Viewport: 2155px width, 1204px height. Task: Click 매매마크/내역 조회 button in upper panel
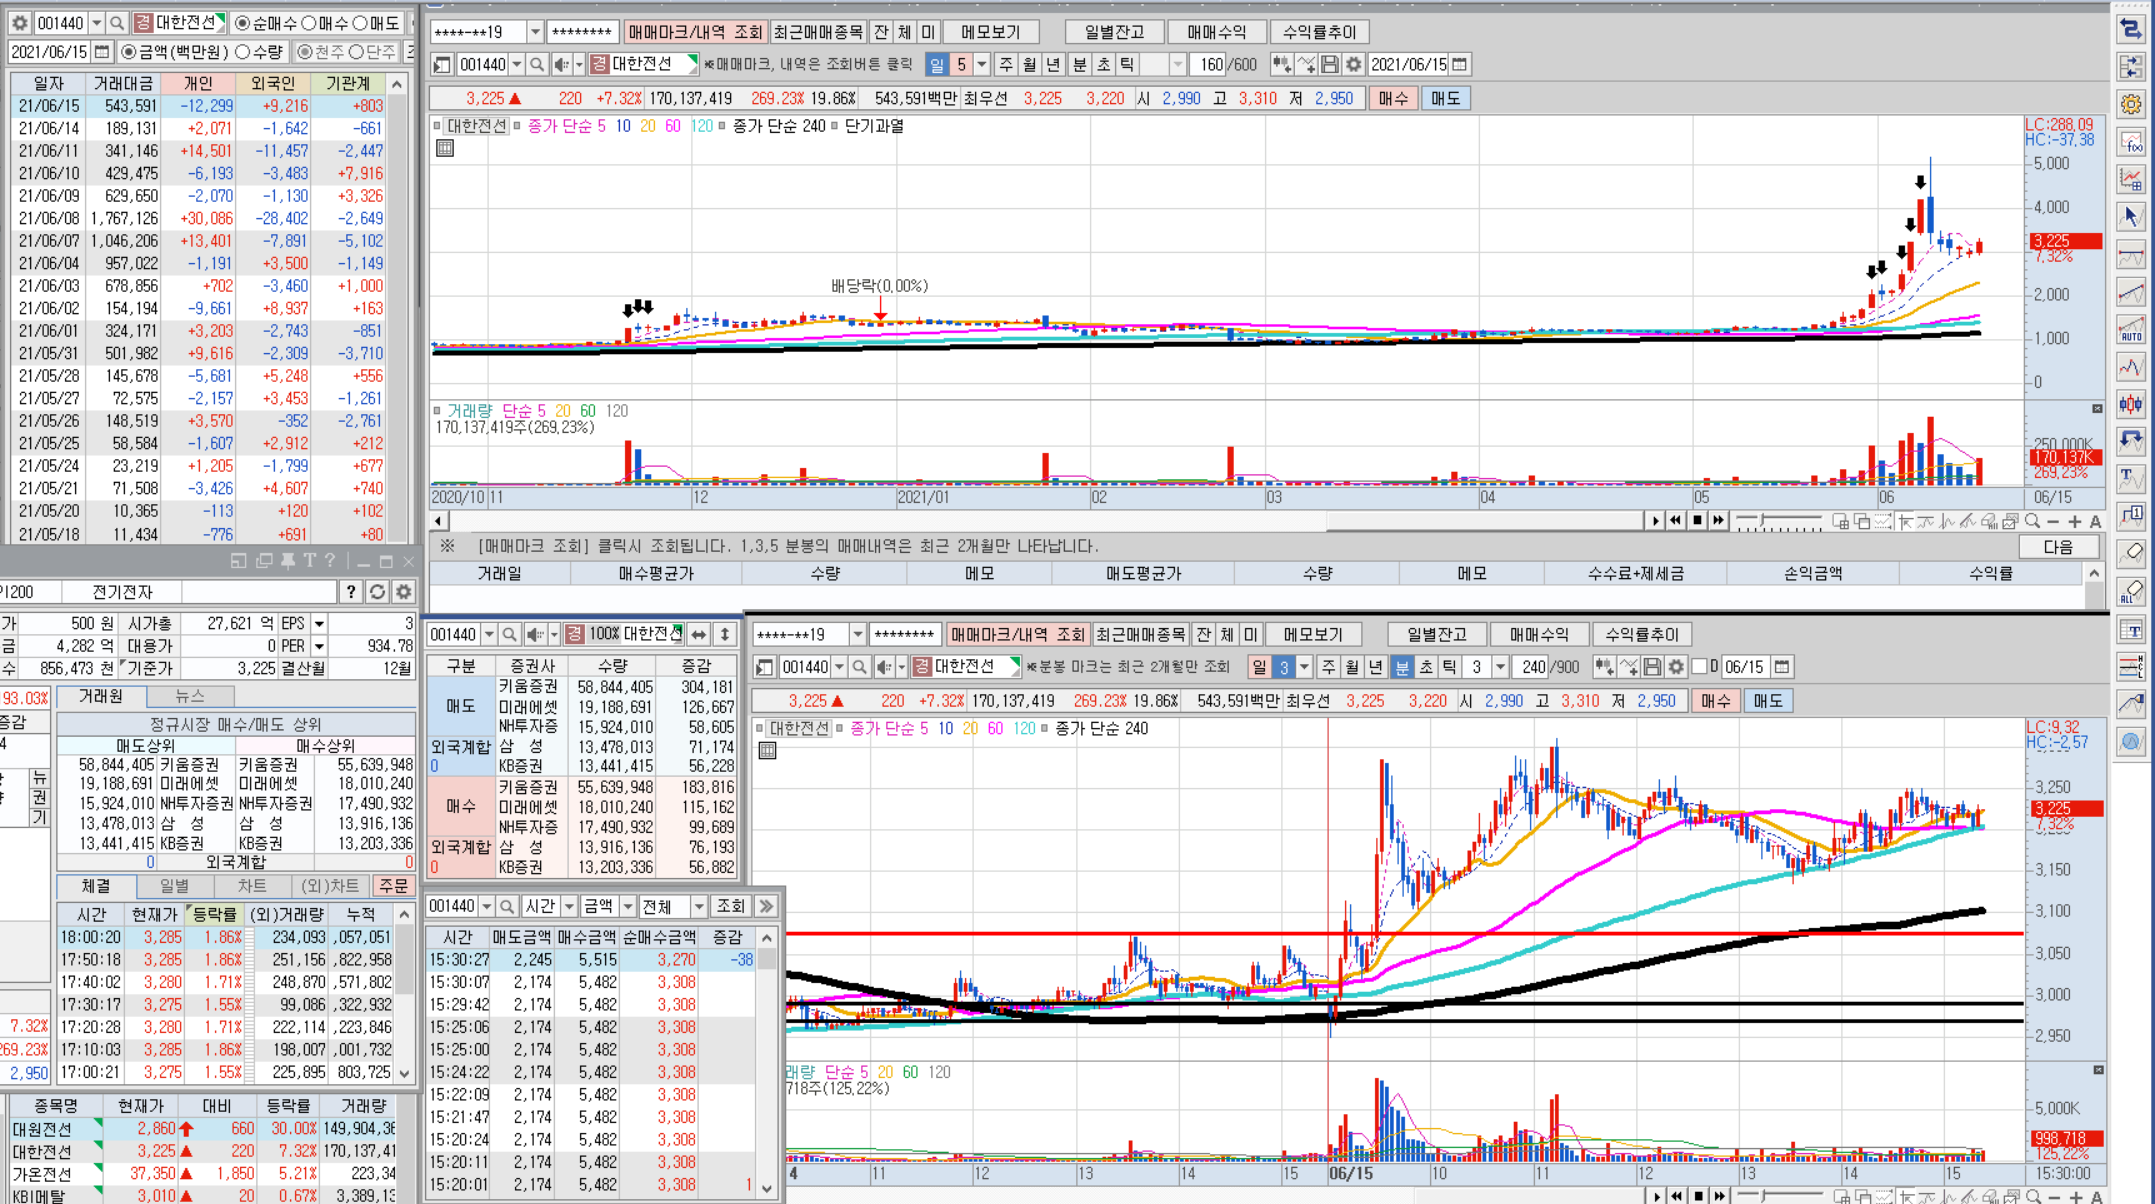point(694,32)
